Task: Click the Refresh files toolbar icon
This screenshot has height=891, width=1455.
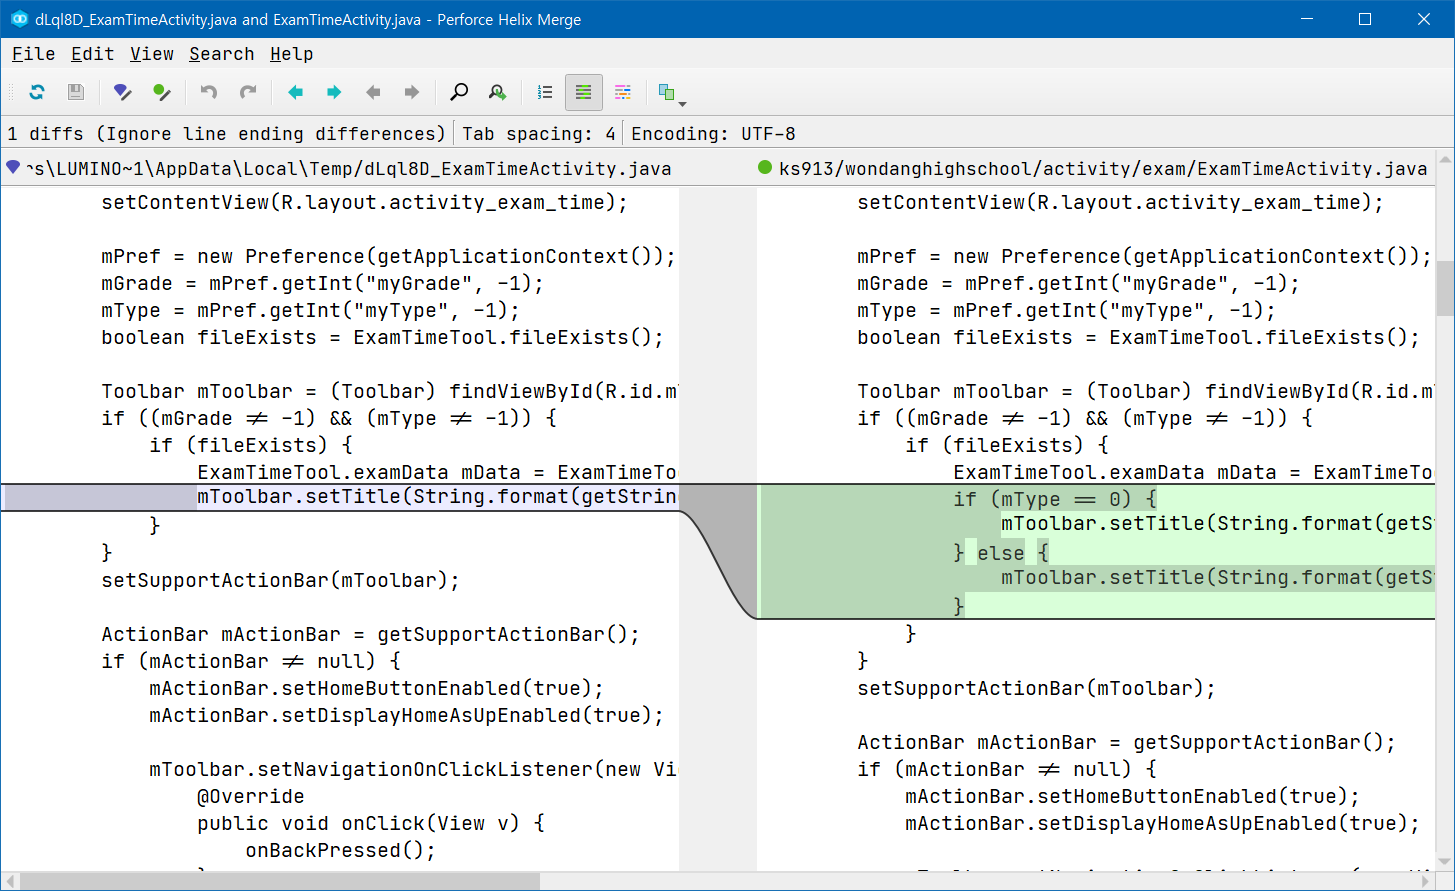Action: [x=37, y=92]
